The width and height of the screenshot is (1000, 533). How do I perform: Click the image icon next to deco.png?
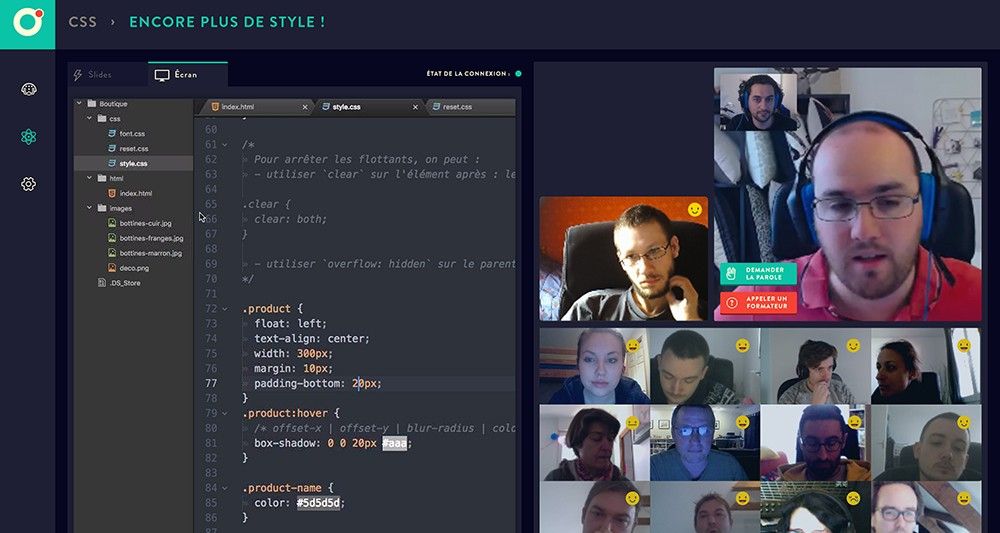point(112,268)
